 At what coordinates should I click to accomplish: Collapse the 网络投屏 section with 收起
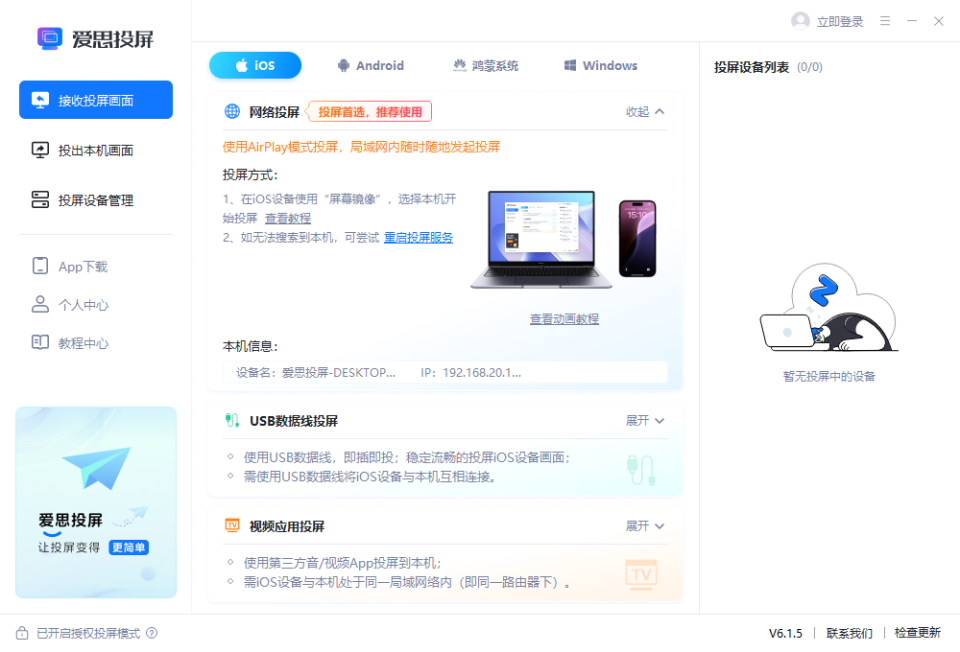coord(645,111)
